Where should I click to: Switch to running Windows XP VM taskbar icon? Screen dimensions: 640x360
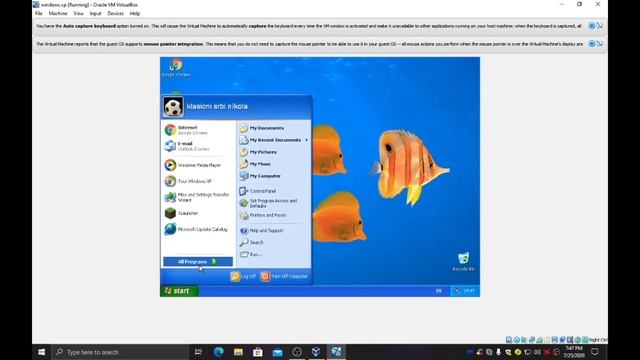[336, 352]
